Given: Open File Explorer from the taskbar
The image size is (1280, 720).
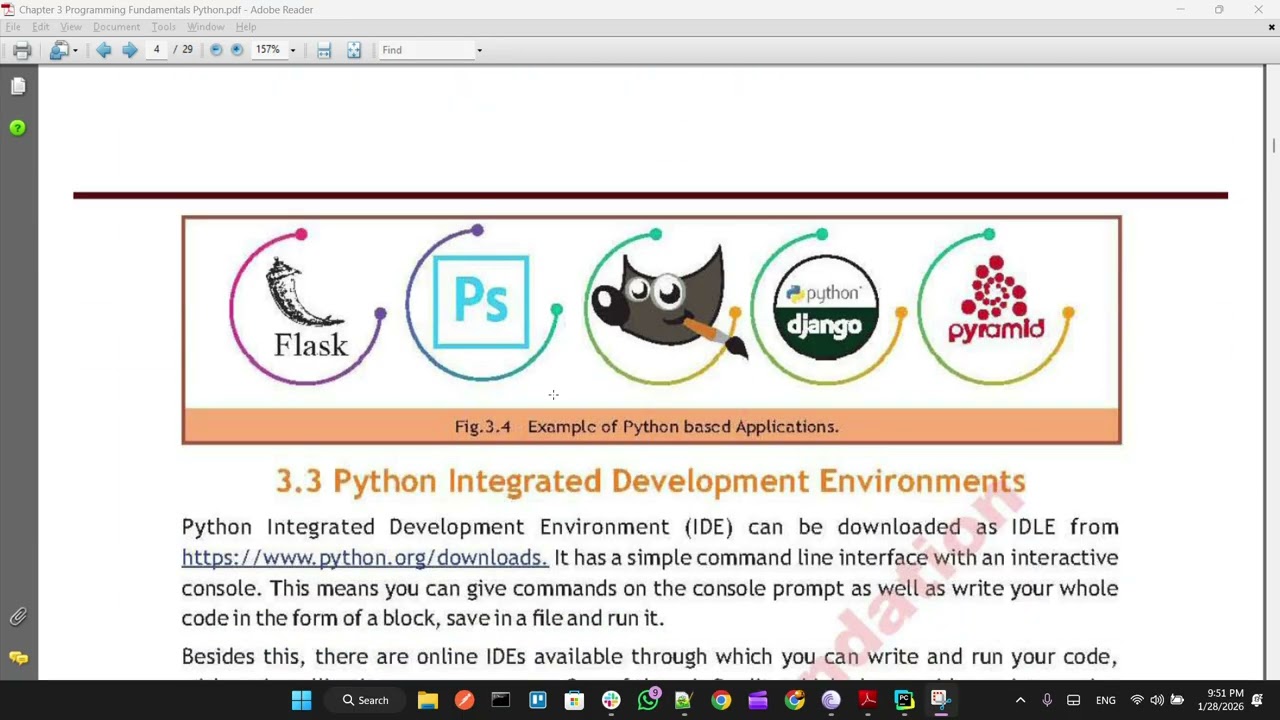Looking at the screenshot, I should pyautogui.click(x=428, y=700).
